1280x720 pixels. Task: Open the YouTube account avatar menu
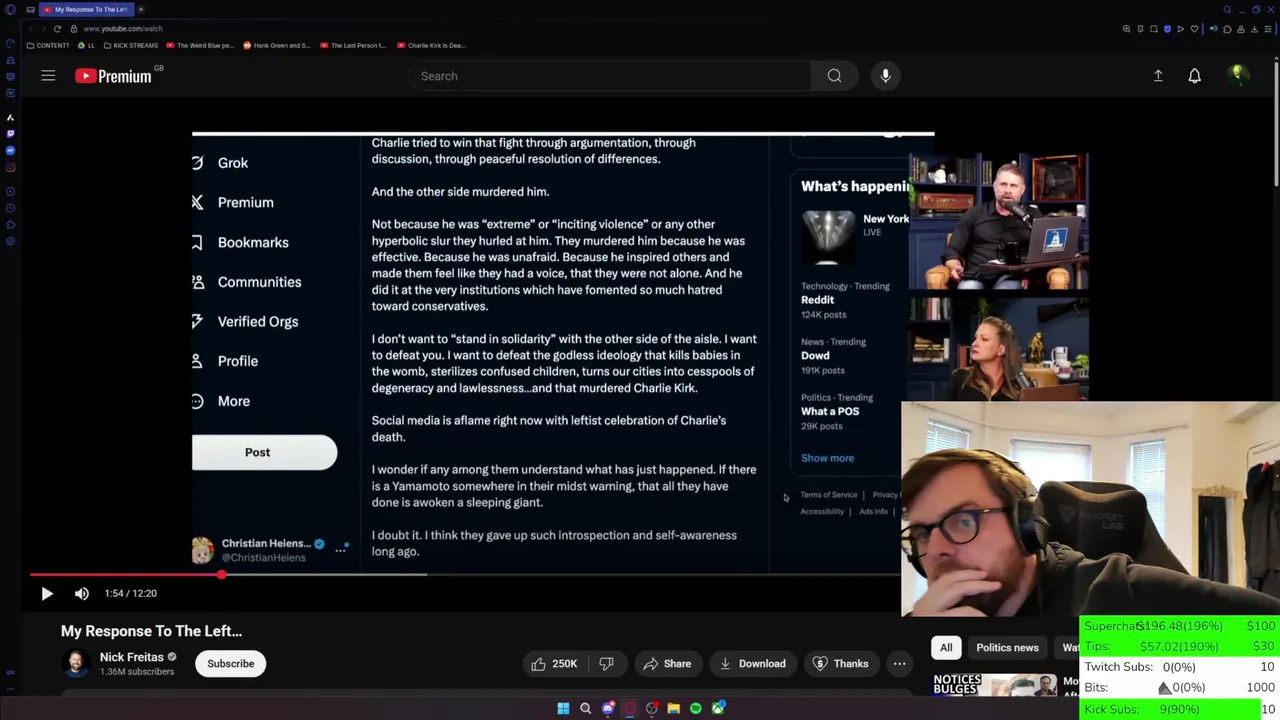point(1237,76)
